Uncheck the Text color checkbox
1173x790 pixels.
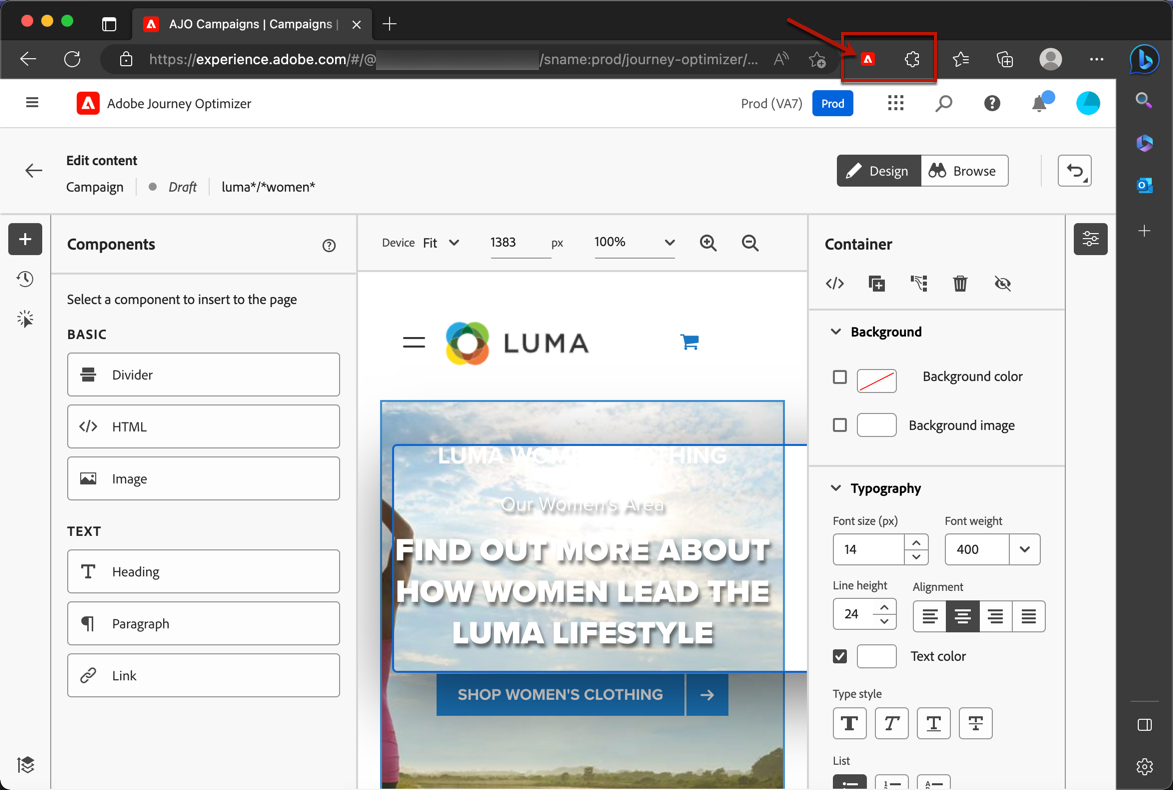pos(840,656)
